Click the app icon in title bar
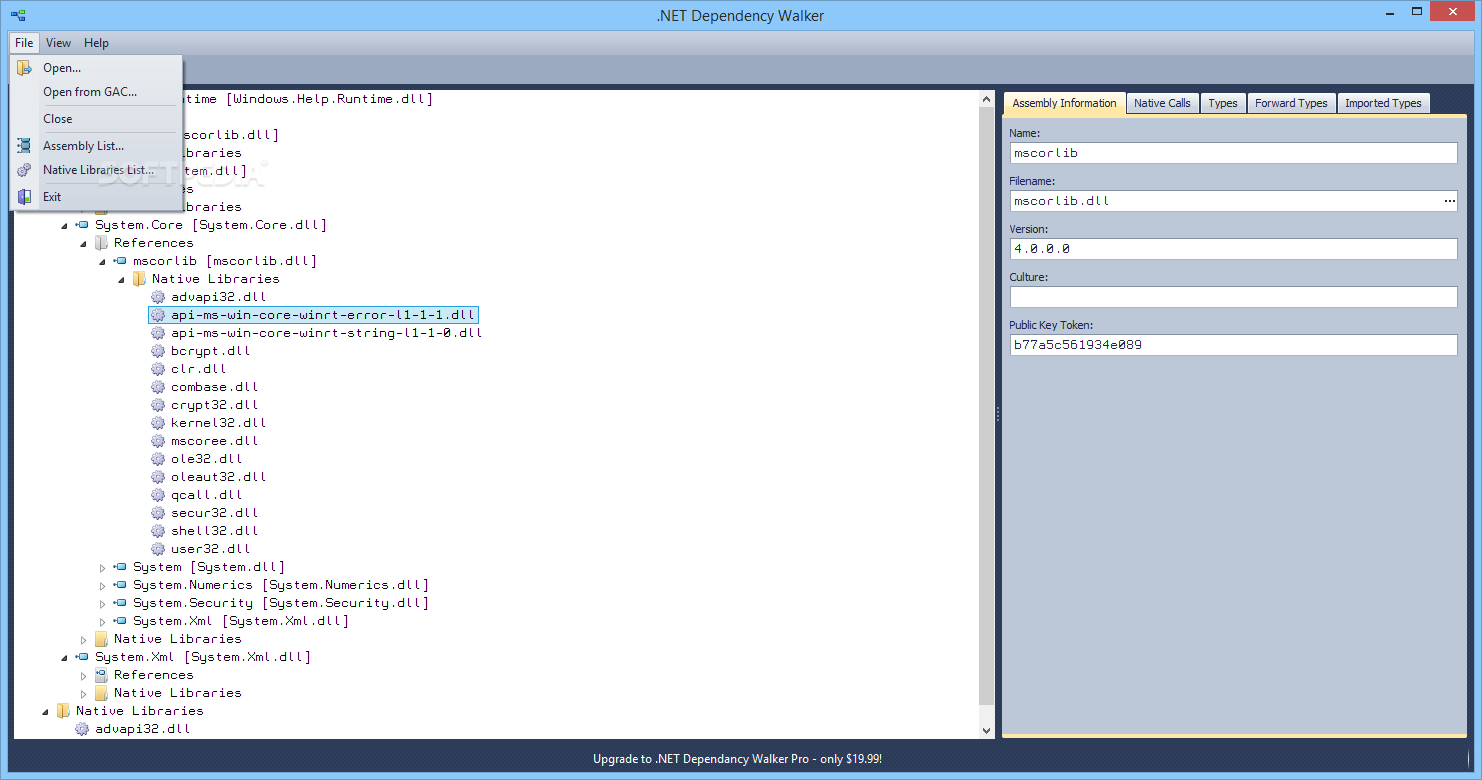 18,15
